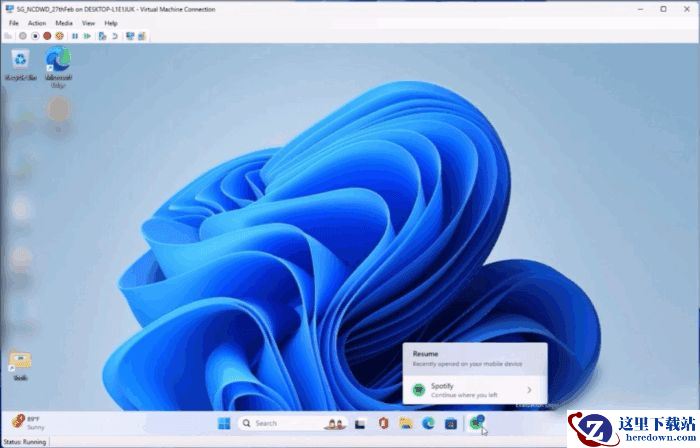Click the Shut Down (red) toolbar icon
This screenshot has height=448, width=700.
pos(47,35)
